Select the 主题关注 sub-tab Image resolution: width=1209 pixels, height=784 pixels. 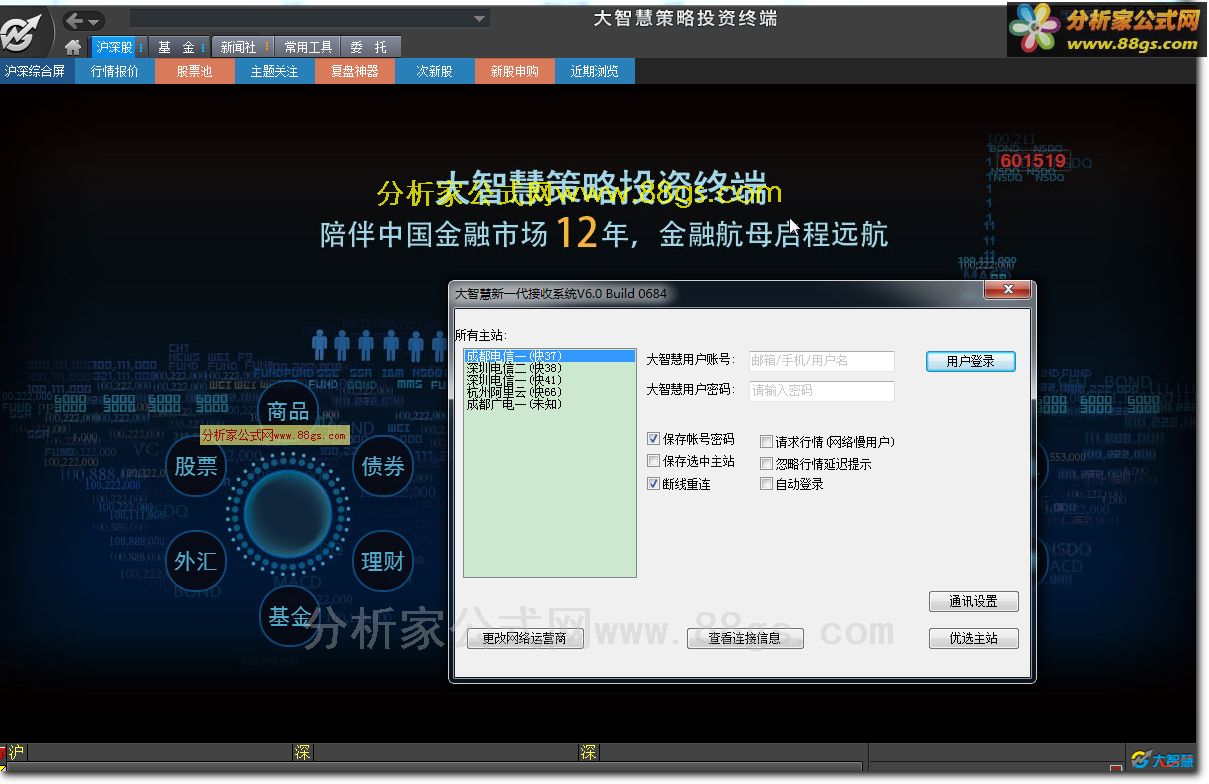(275, 71)
